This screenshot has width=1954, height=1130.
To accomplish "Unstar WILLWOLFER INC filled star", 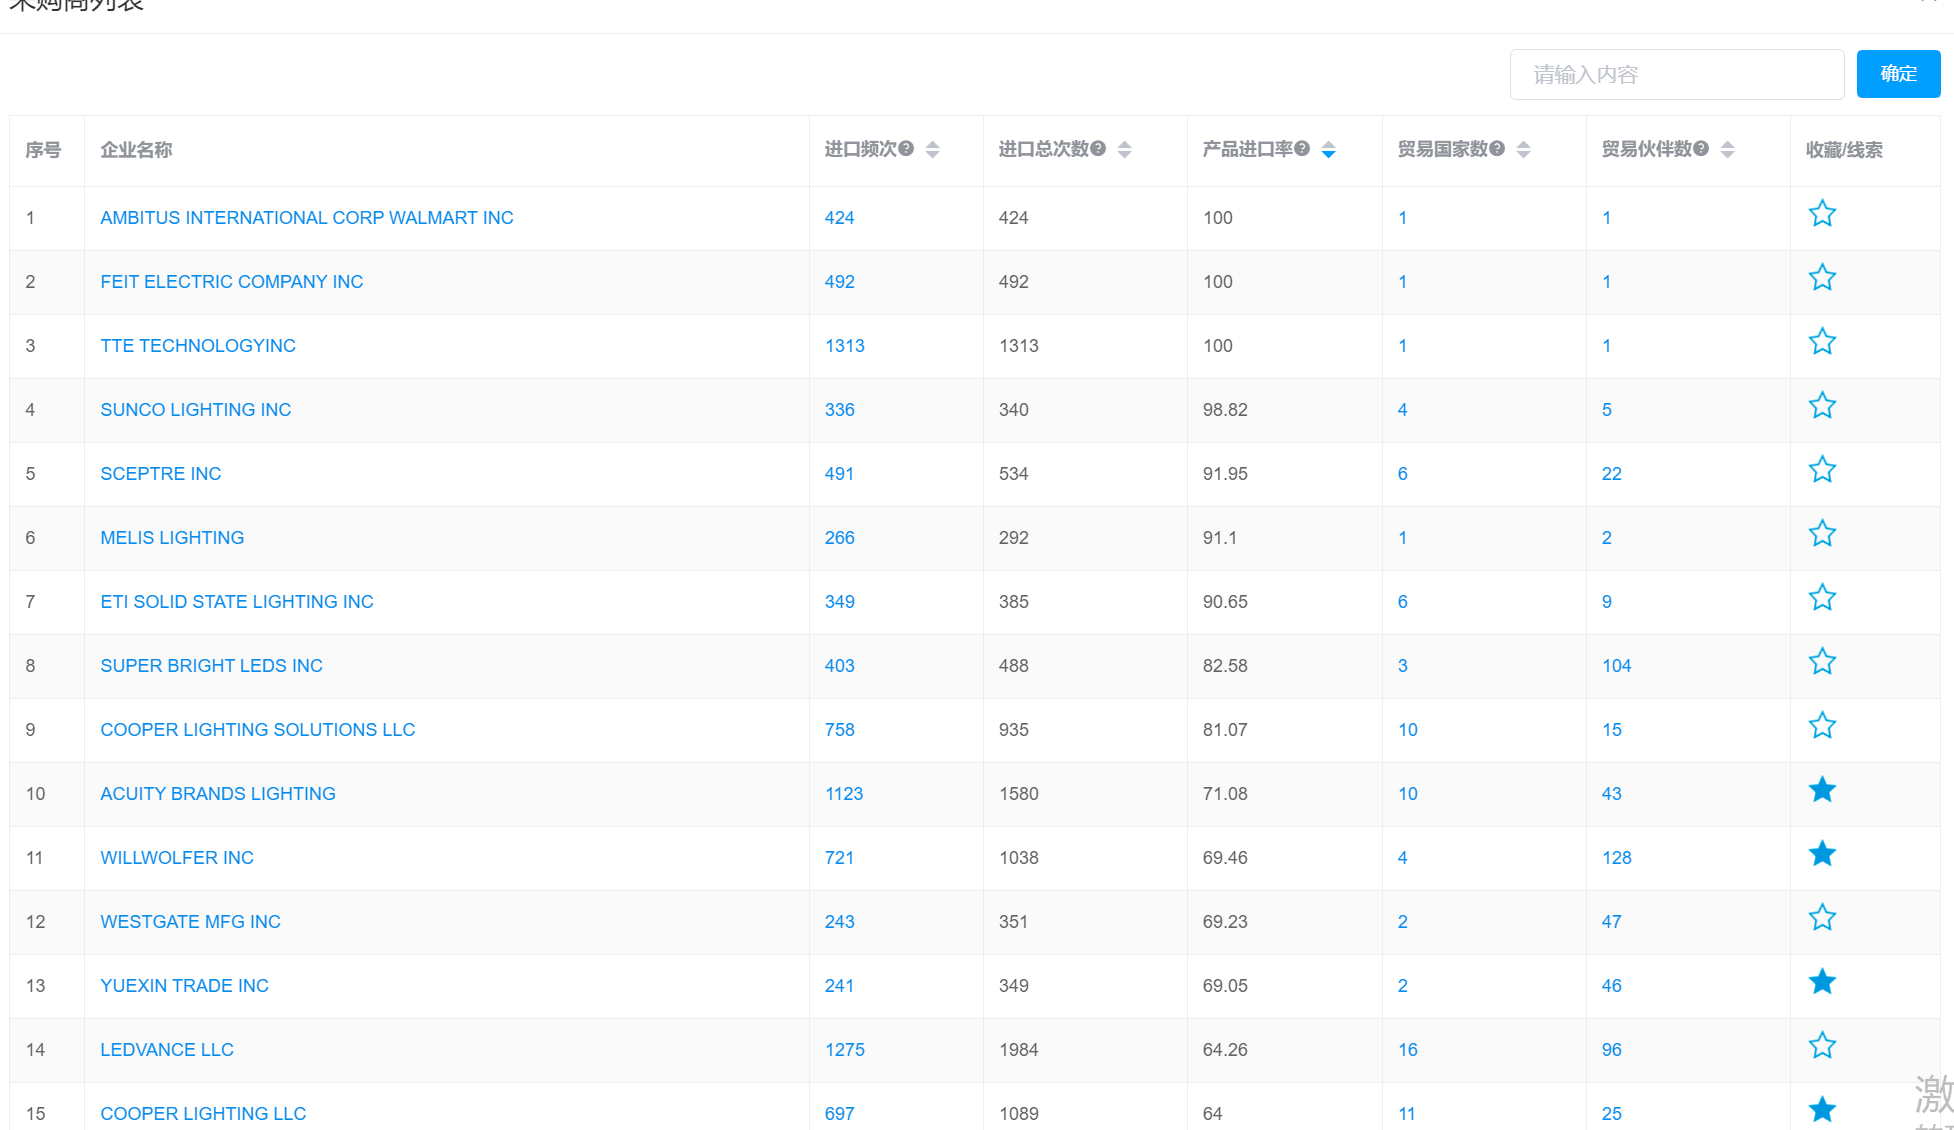I will coord(1822,854).
